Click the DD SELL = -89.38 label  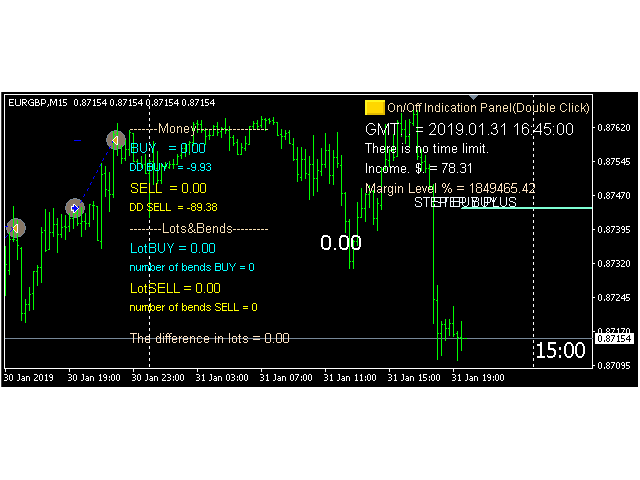pyautogui.click(x=173, y=207)
